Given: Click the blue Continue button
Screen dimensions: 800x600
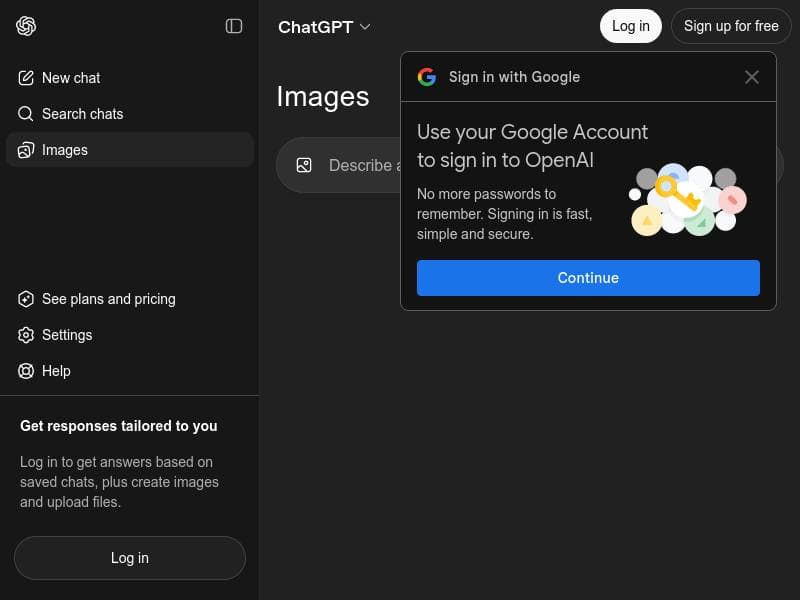Looking at the screenshot, I should pos(588,278).
